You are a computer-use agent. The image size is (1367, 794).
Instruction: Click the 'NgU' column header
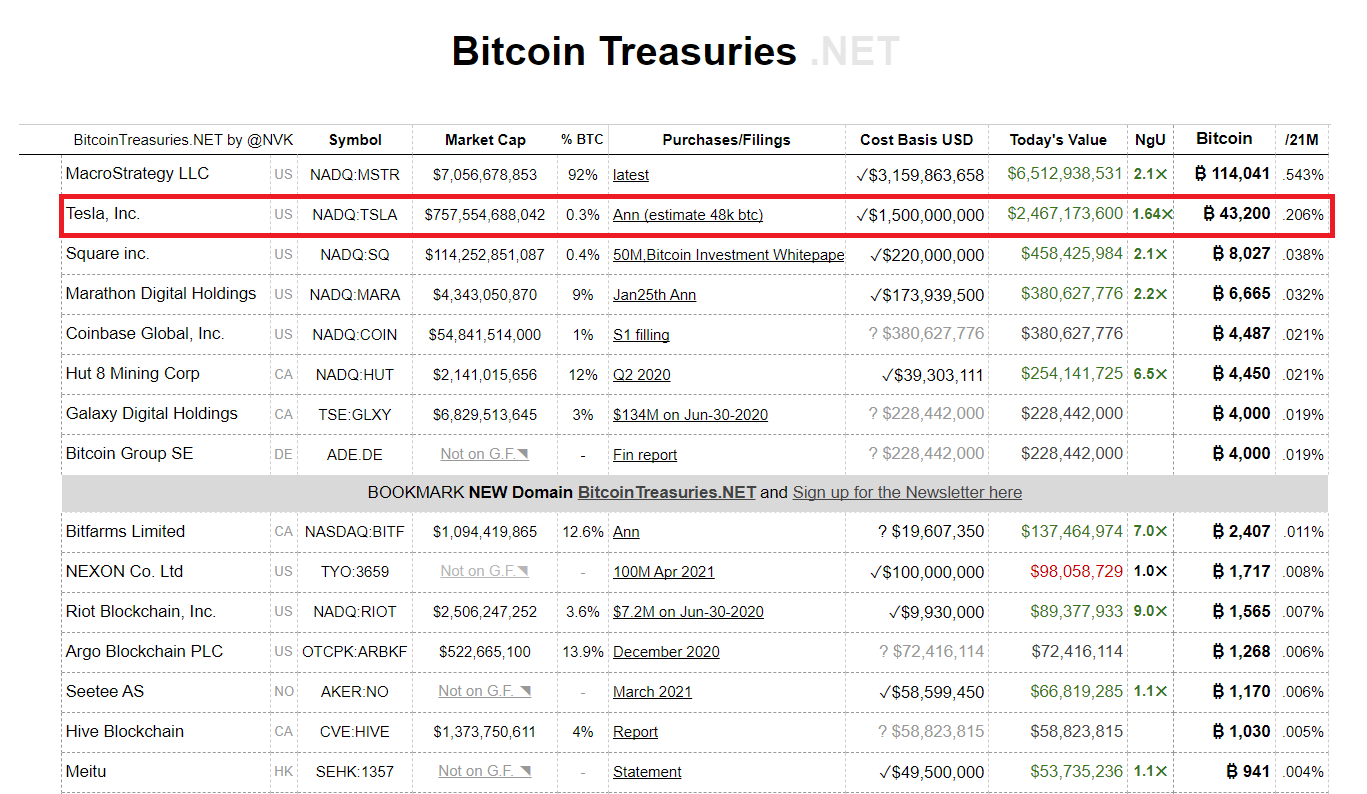click(x=1150, y=140)
